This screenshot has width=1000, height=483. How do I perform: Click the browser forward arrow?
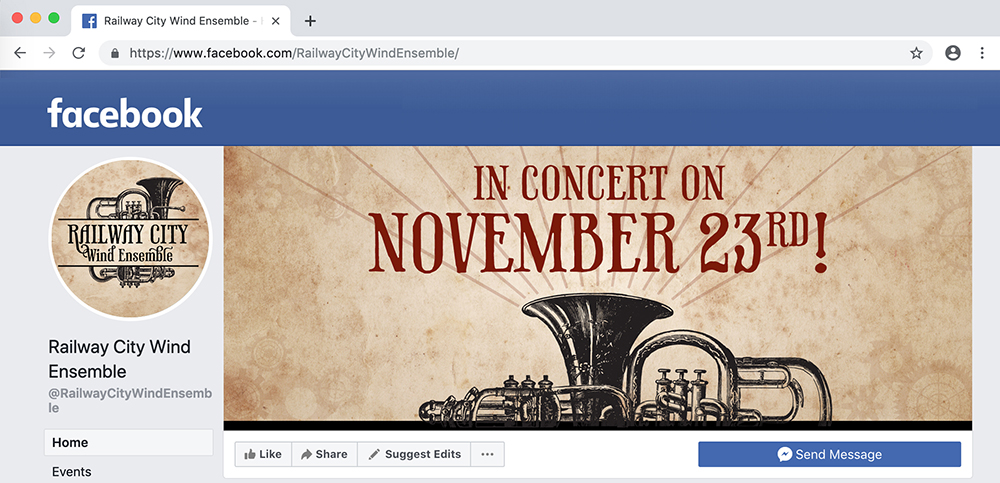click(x=49, y=53)
